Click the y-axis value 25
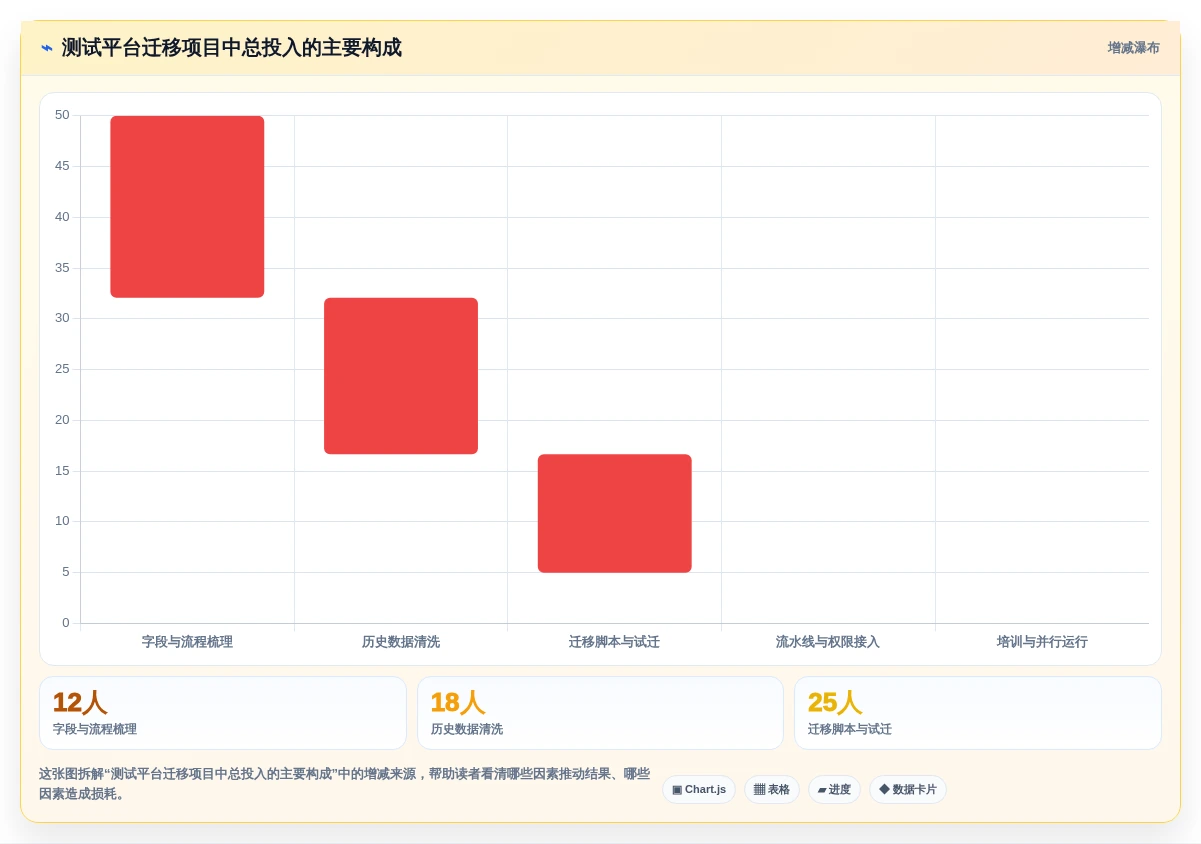1201x844 pixels. click(62, 369)
